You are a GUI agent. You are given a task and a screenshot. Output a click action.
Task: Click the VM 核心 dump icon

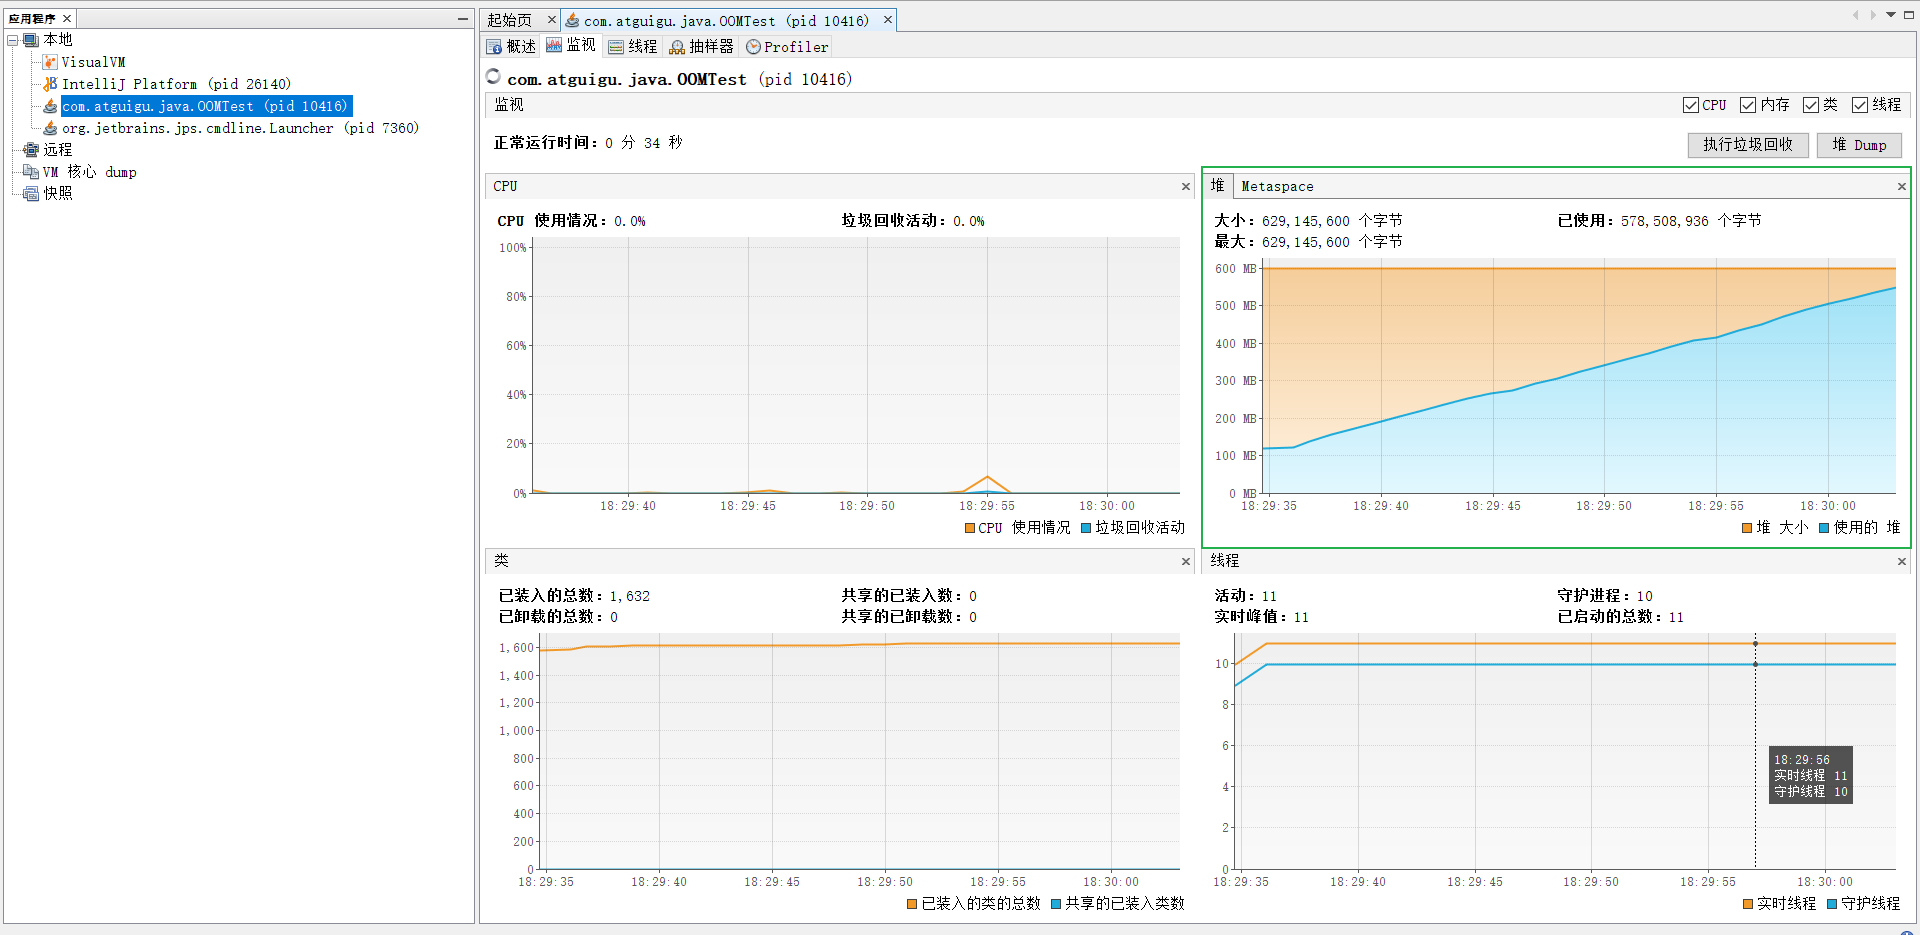tap(31, 172)
